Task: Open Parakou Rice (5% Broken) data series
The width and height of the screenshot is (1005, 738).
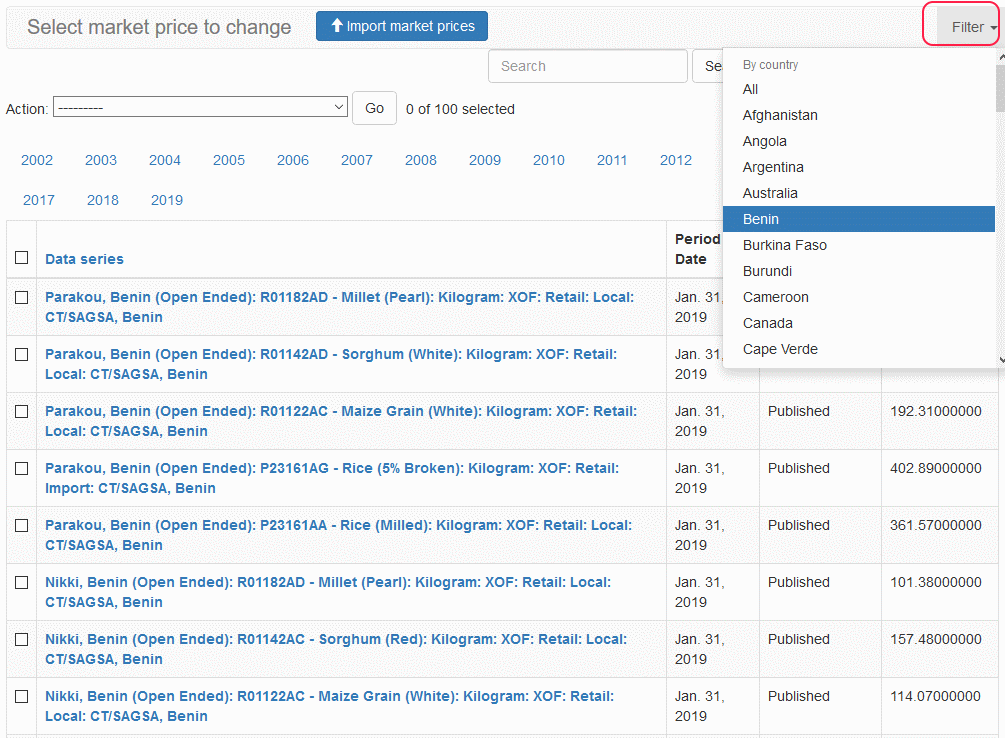Action: pos(331,478)
